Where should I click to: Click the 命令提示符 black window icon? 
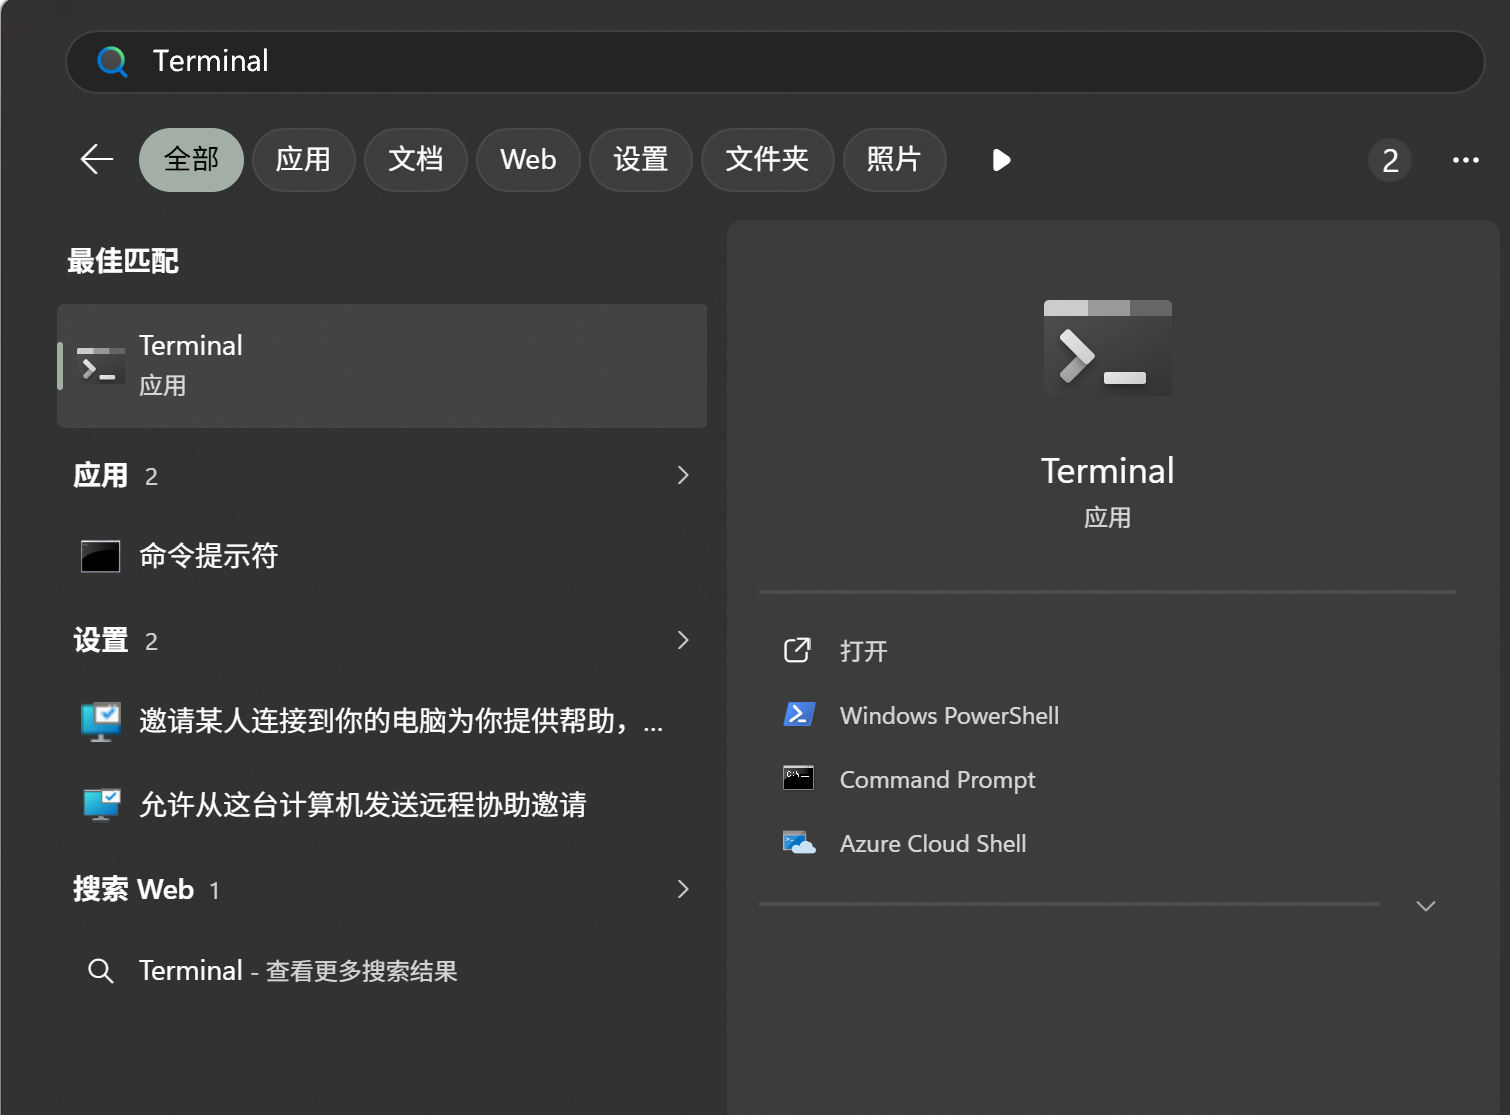(101, 556)
